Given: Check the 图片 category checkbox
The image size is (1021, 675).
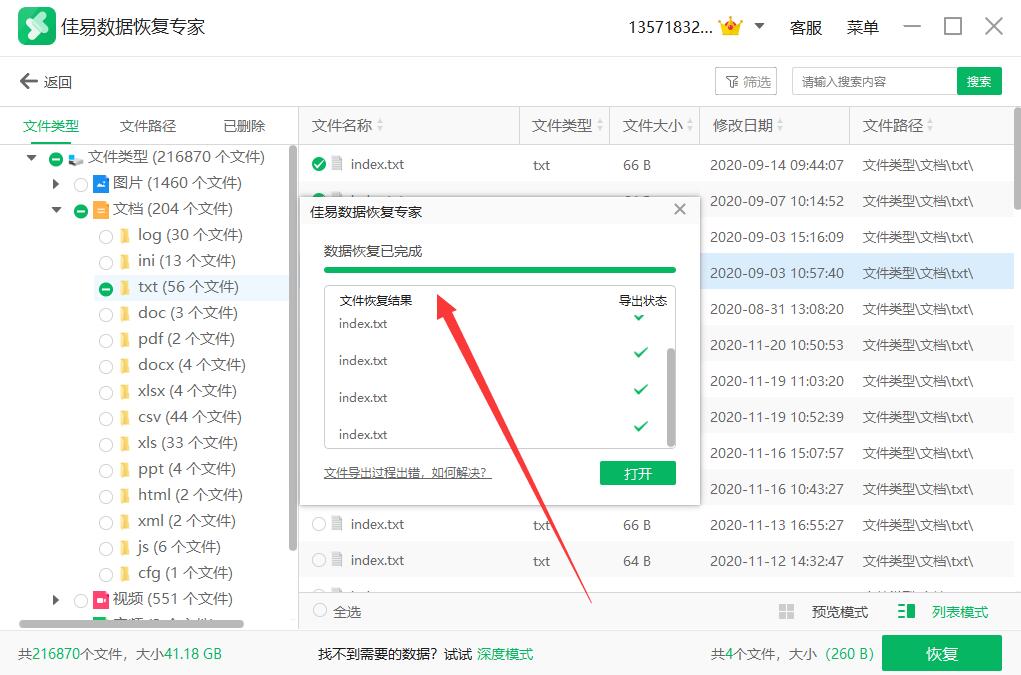Looking at the screenshot, I should tap(81, 185).
